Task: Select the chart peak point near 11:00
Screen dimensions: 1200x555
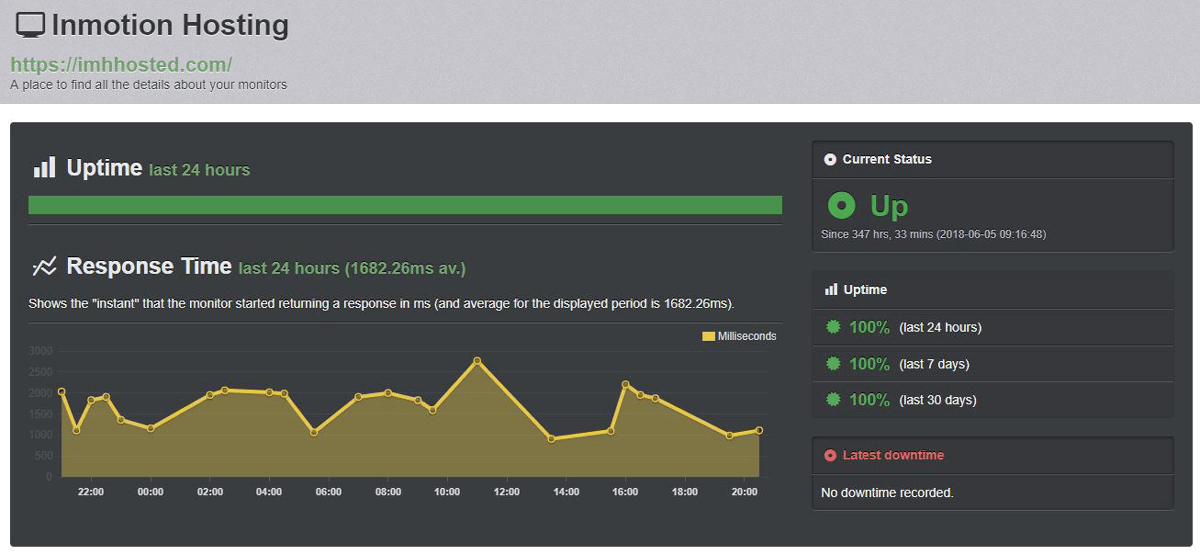Action: (477, 360)
